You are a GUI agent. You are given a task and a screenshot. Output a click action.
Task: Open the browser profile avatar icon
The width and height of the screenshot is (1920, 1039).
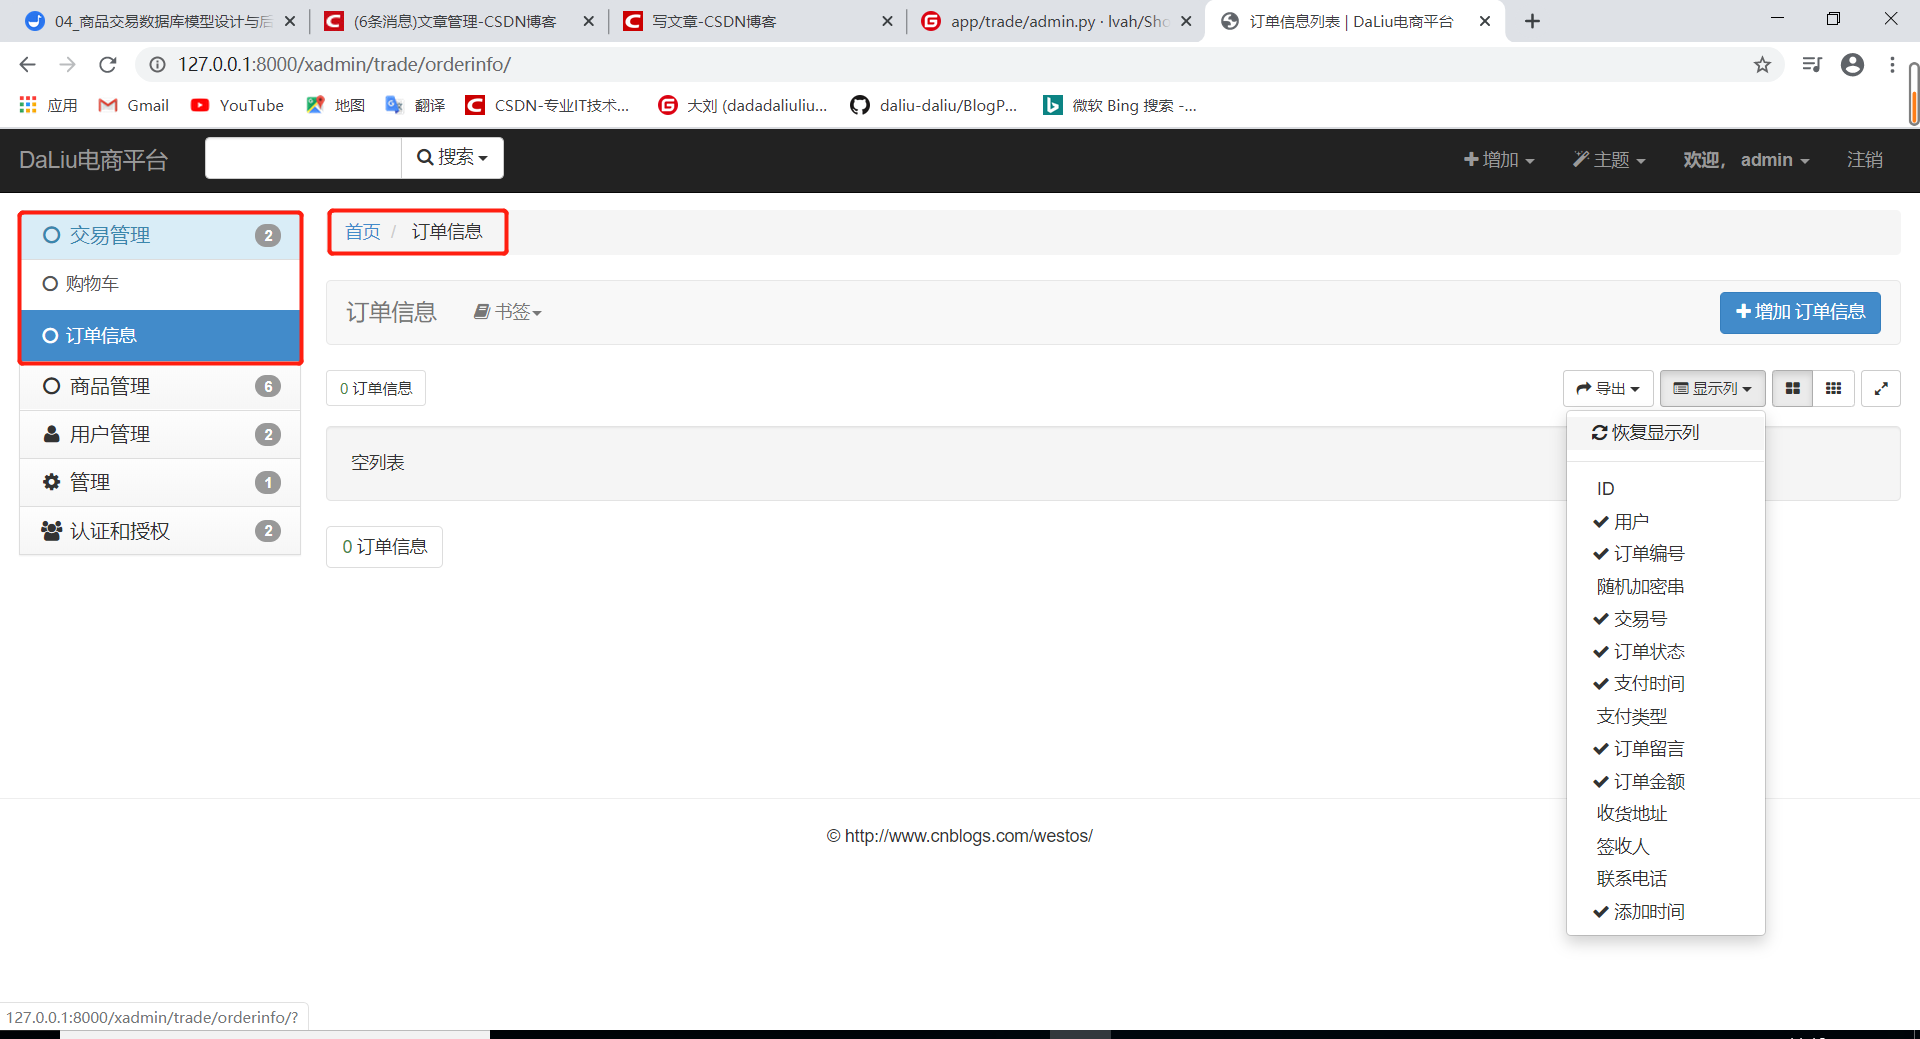(x=1852, y=65)
